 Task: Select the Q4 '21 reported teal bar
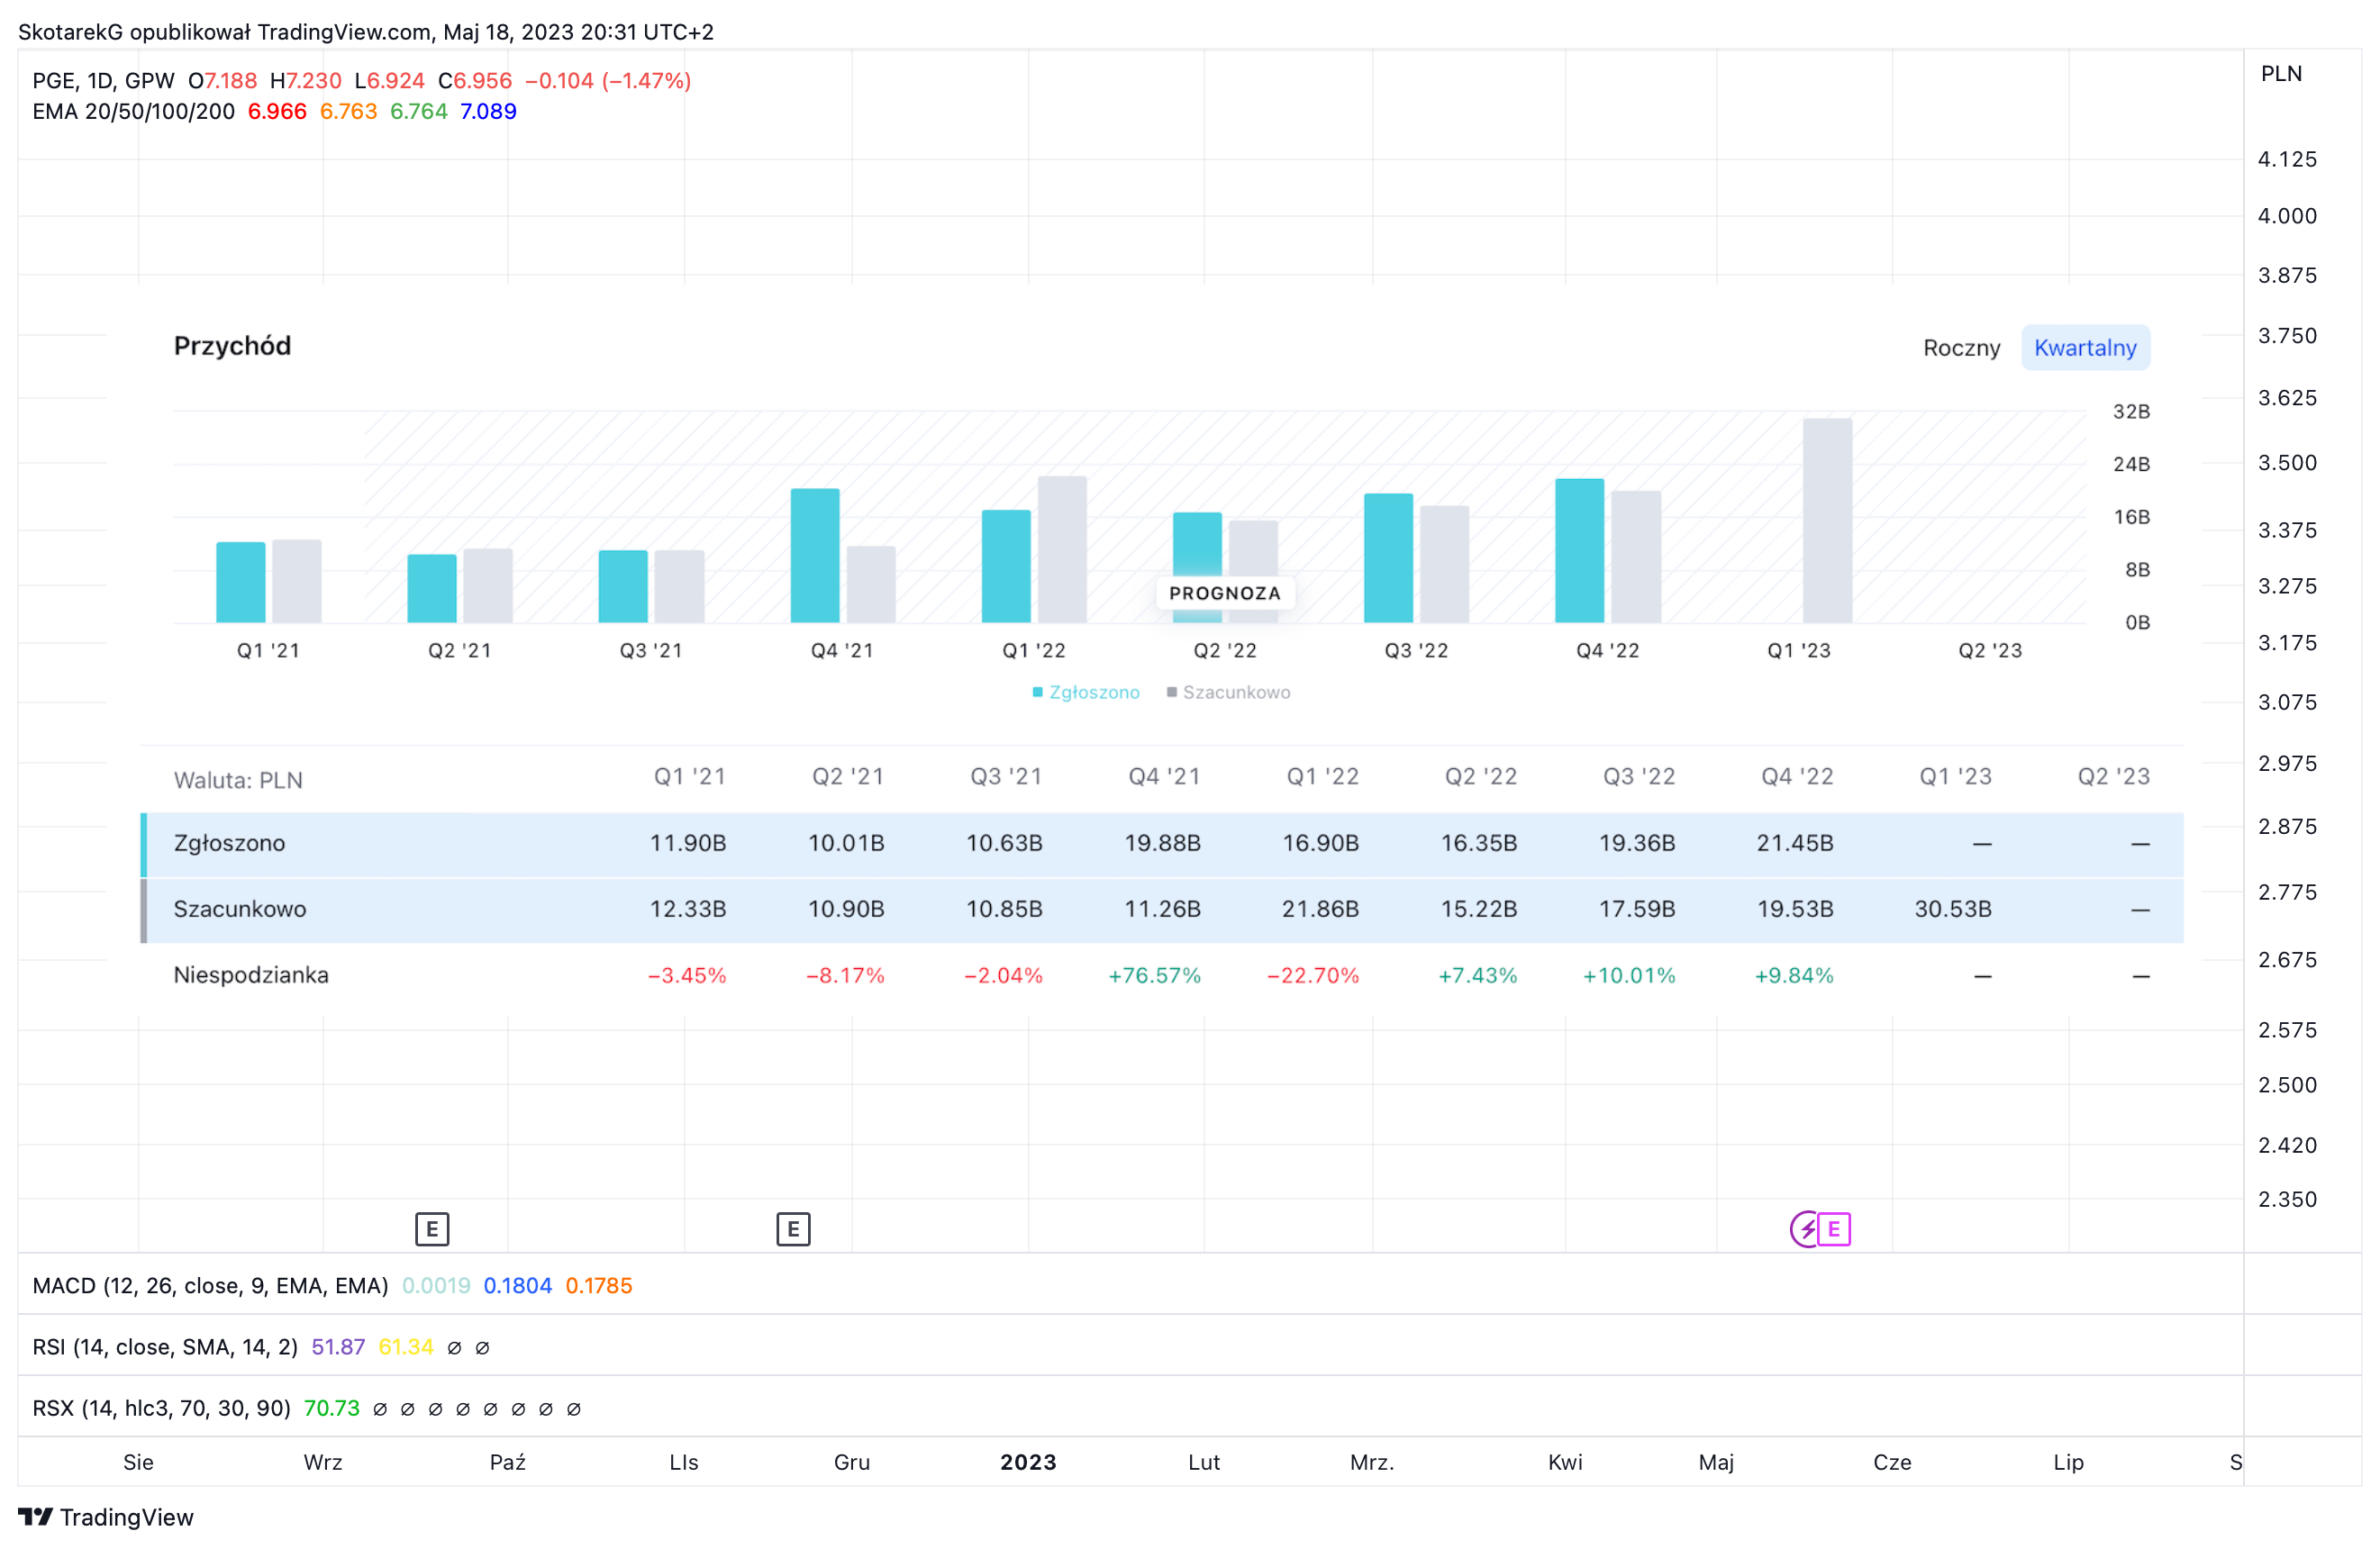point(815,556)
